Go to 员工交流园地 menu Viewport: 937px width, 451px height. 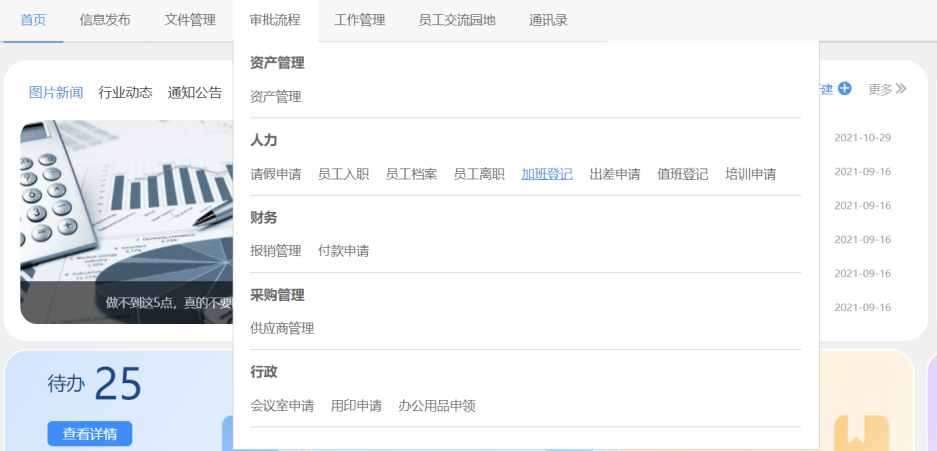pyautogui.click(x=457, y=19)
